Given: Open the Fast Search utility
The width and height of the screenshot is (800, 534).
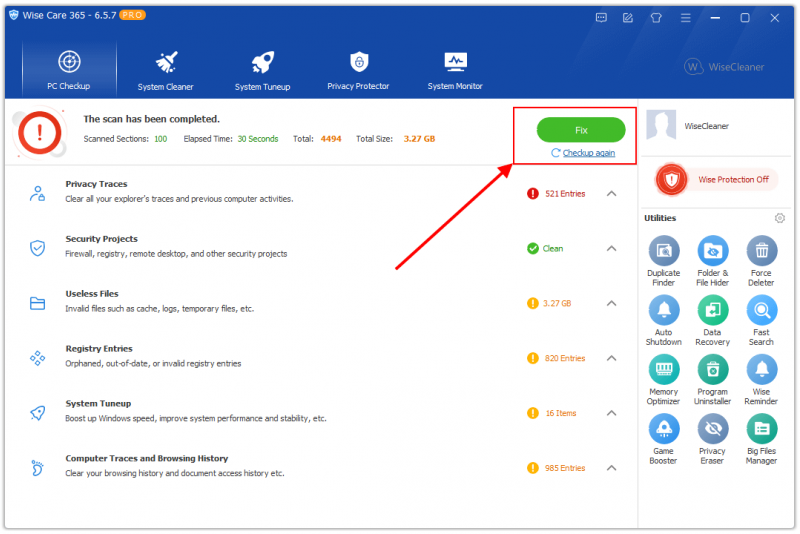Looking at the screenshot, I should tap(761, 320).
